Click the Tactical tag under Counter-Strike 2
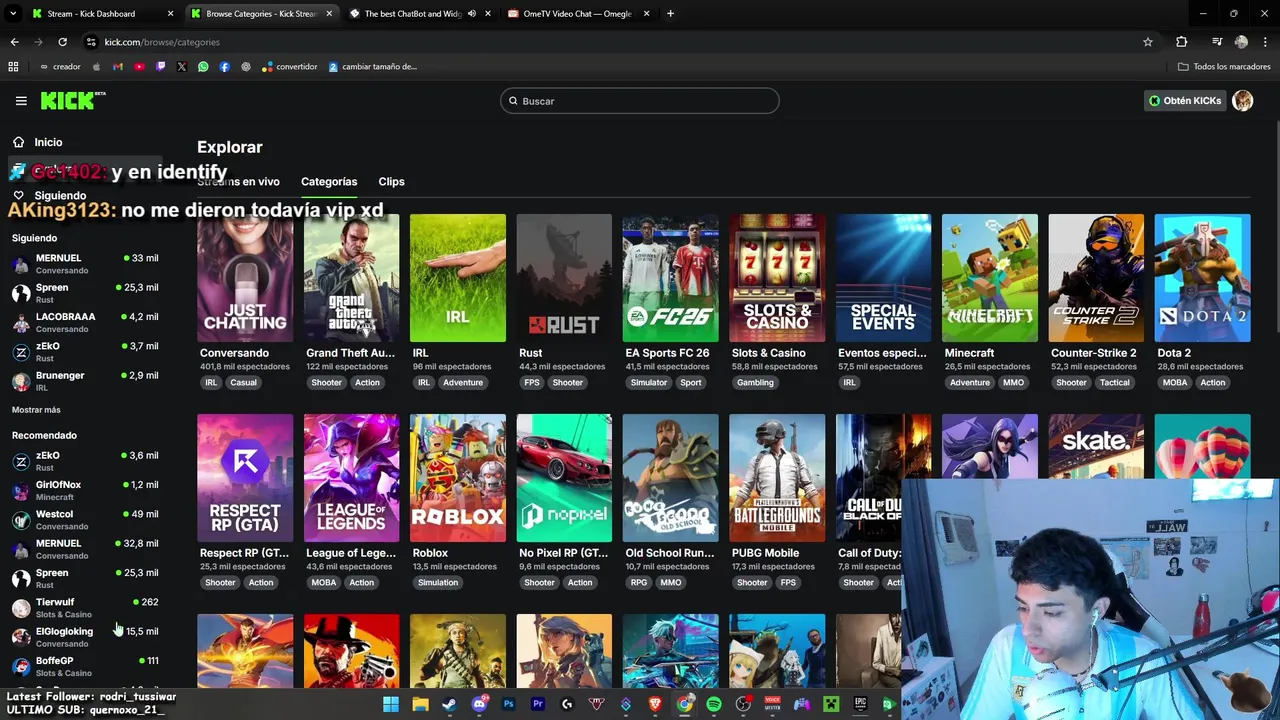 point(1114,382)
